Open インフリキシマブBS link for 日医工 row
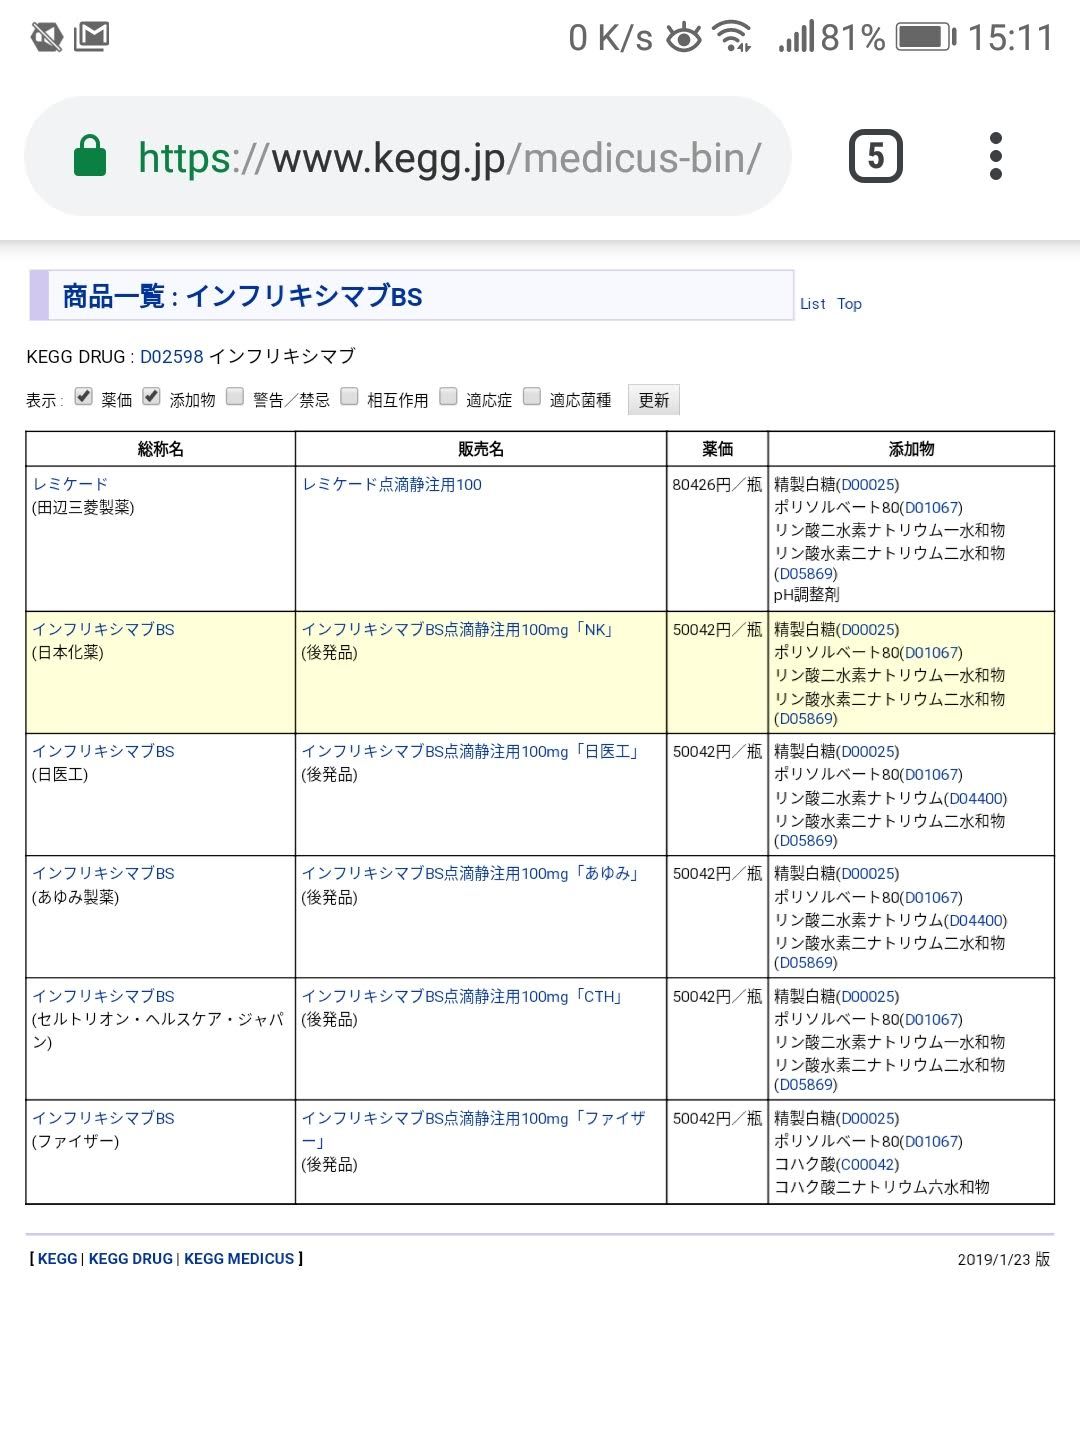 (103, 751)
